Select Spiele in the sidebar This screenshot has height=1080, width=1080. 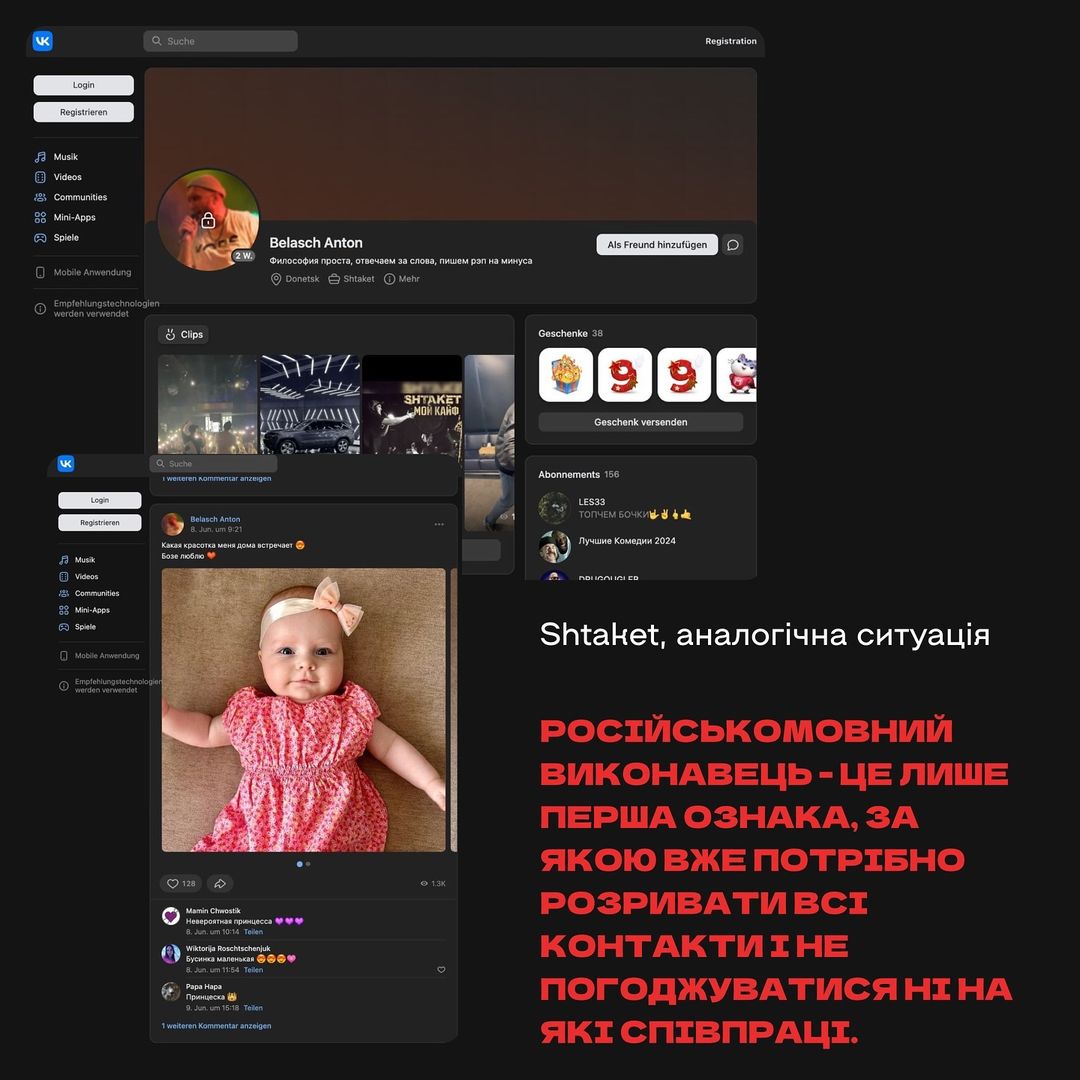66,237
